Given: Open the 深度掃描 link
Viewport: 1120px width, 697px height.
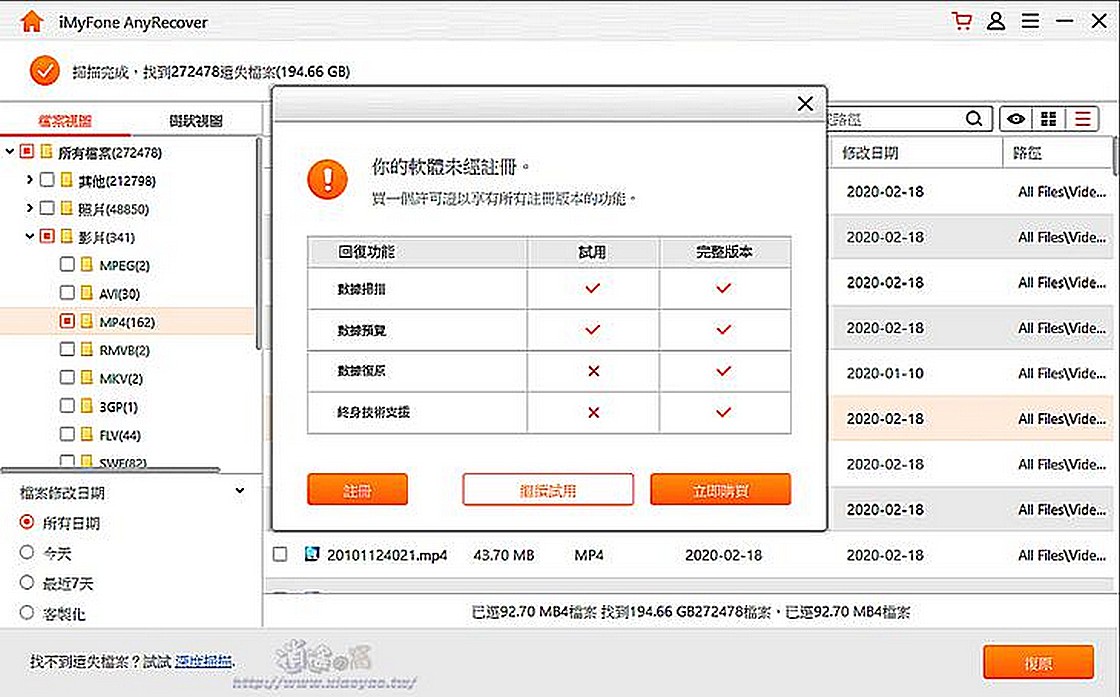Looking at the screenshot, I should (x=204, y=662).
